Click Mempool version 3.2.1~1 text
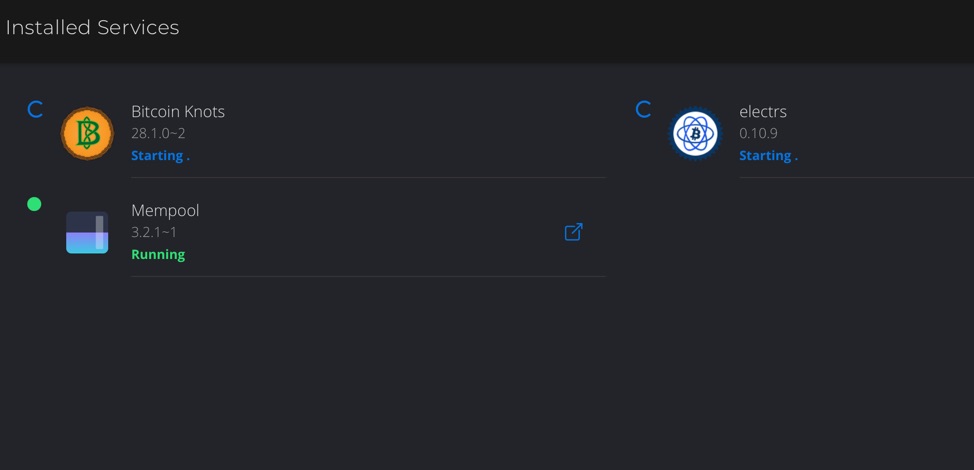This screenshot has height=470, width=974. click(x=154, y=232)
